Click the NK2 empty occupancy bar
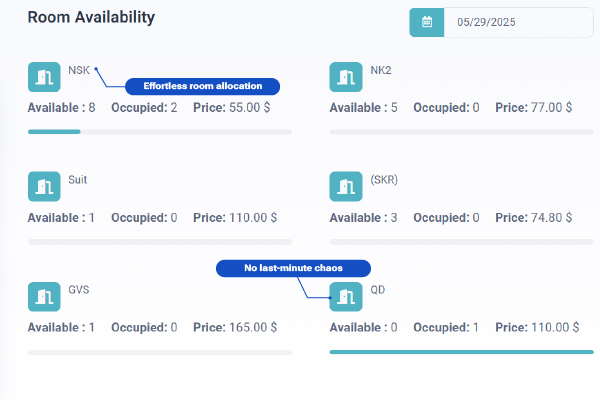 click(461, 132)
